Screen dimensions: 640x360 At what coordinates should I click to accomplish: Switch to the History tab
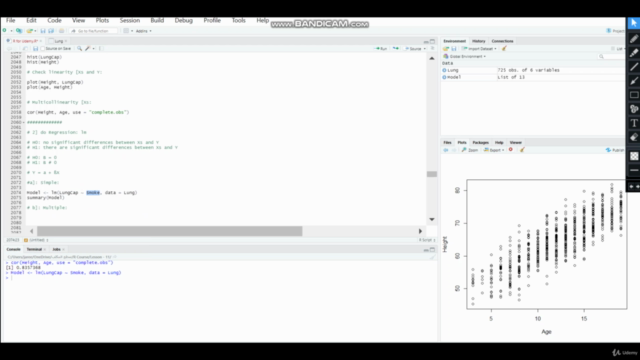pos(479,41)
